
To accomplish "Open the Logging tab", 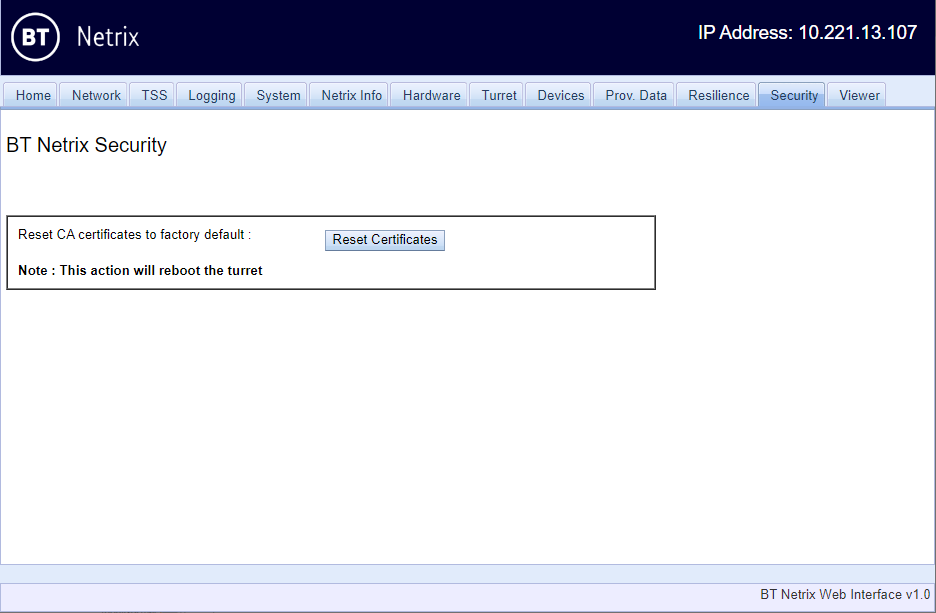I will pos(210,94).
